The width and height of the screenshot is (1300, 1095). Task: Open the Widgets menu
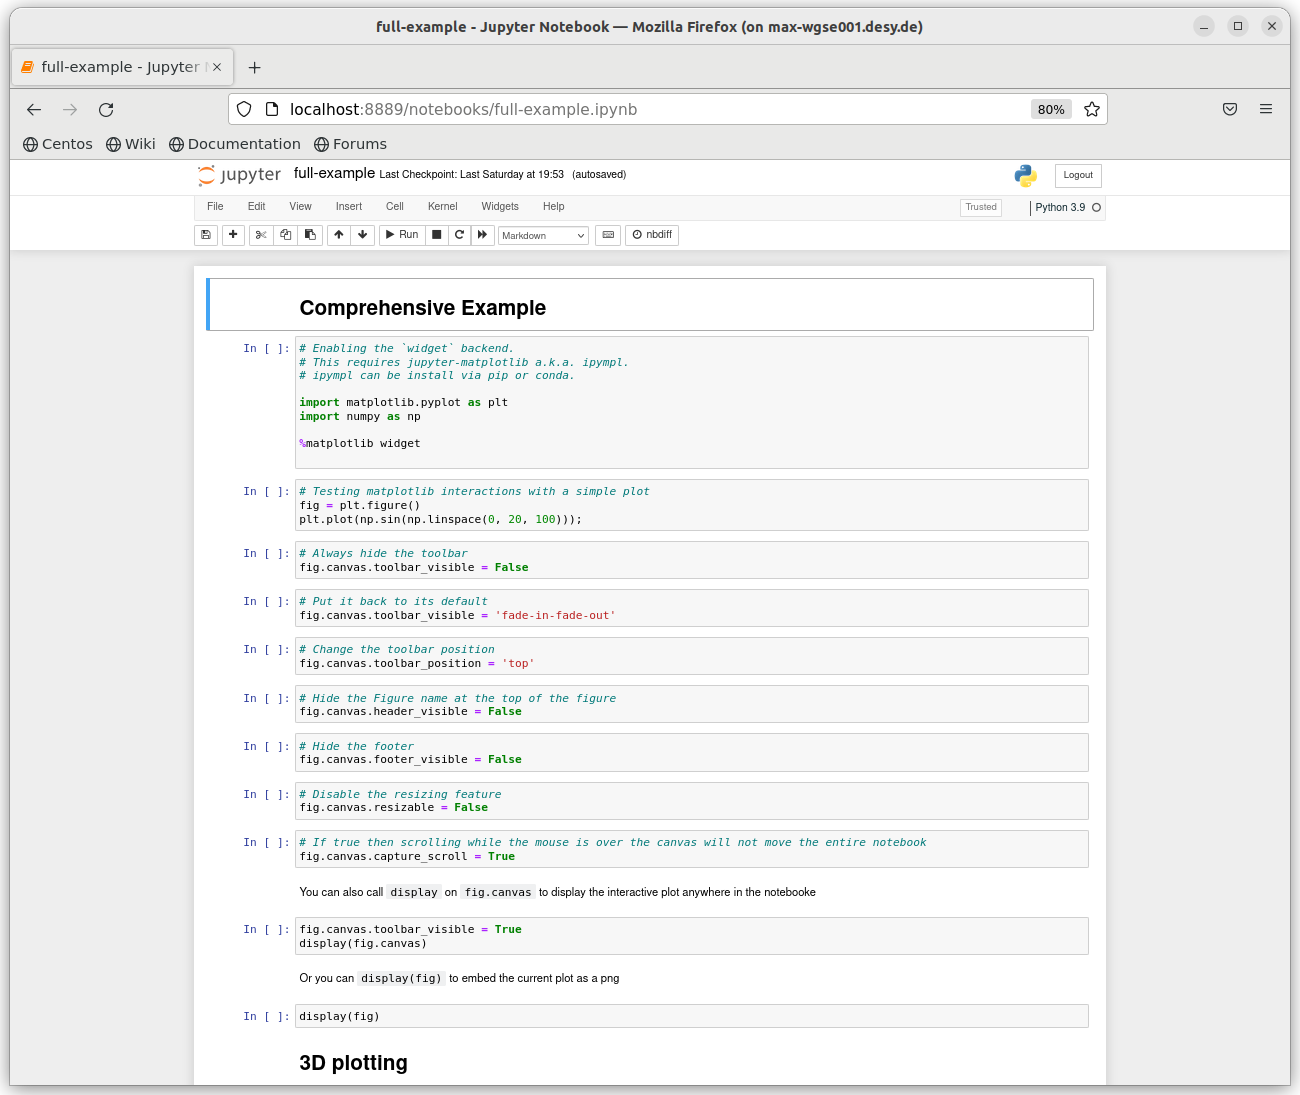pos(500,207)
